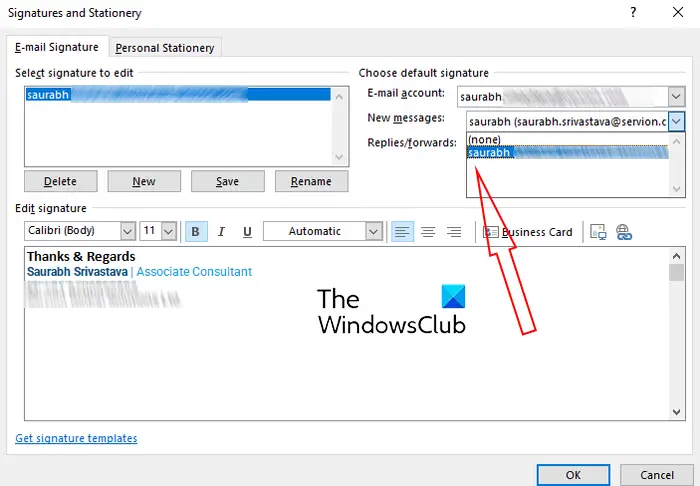Click the signature list scroll up arrow
Image resolution: width=700 pixels, height=486 pixels.
(339, 96)
